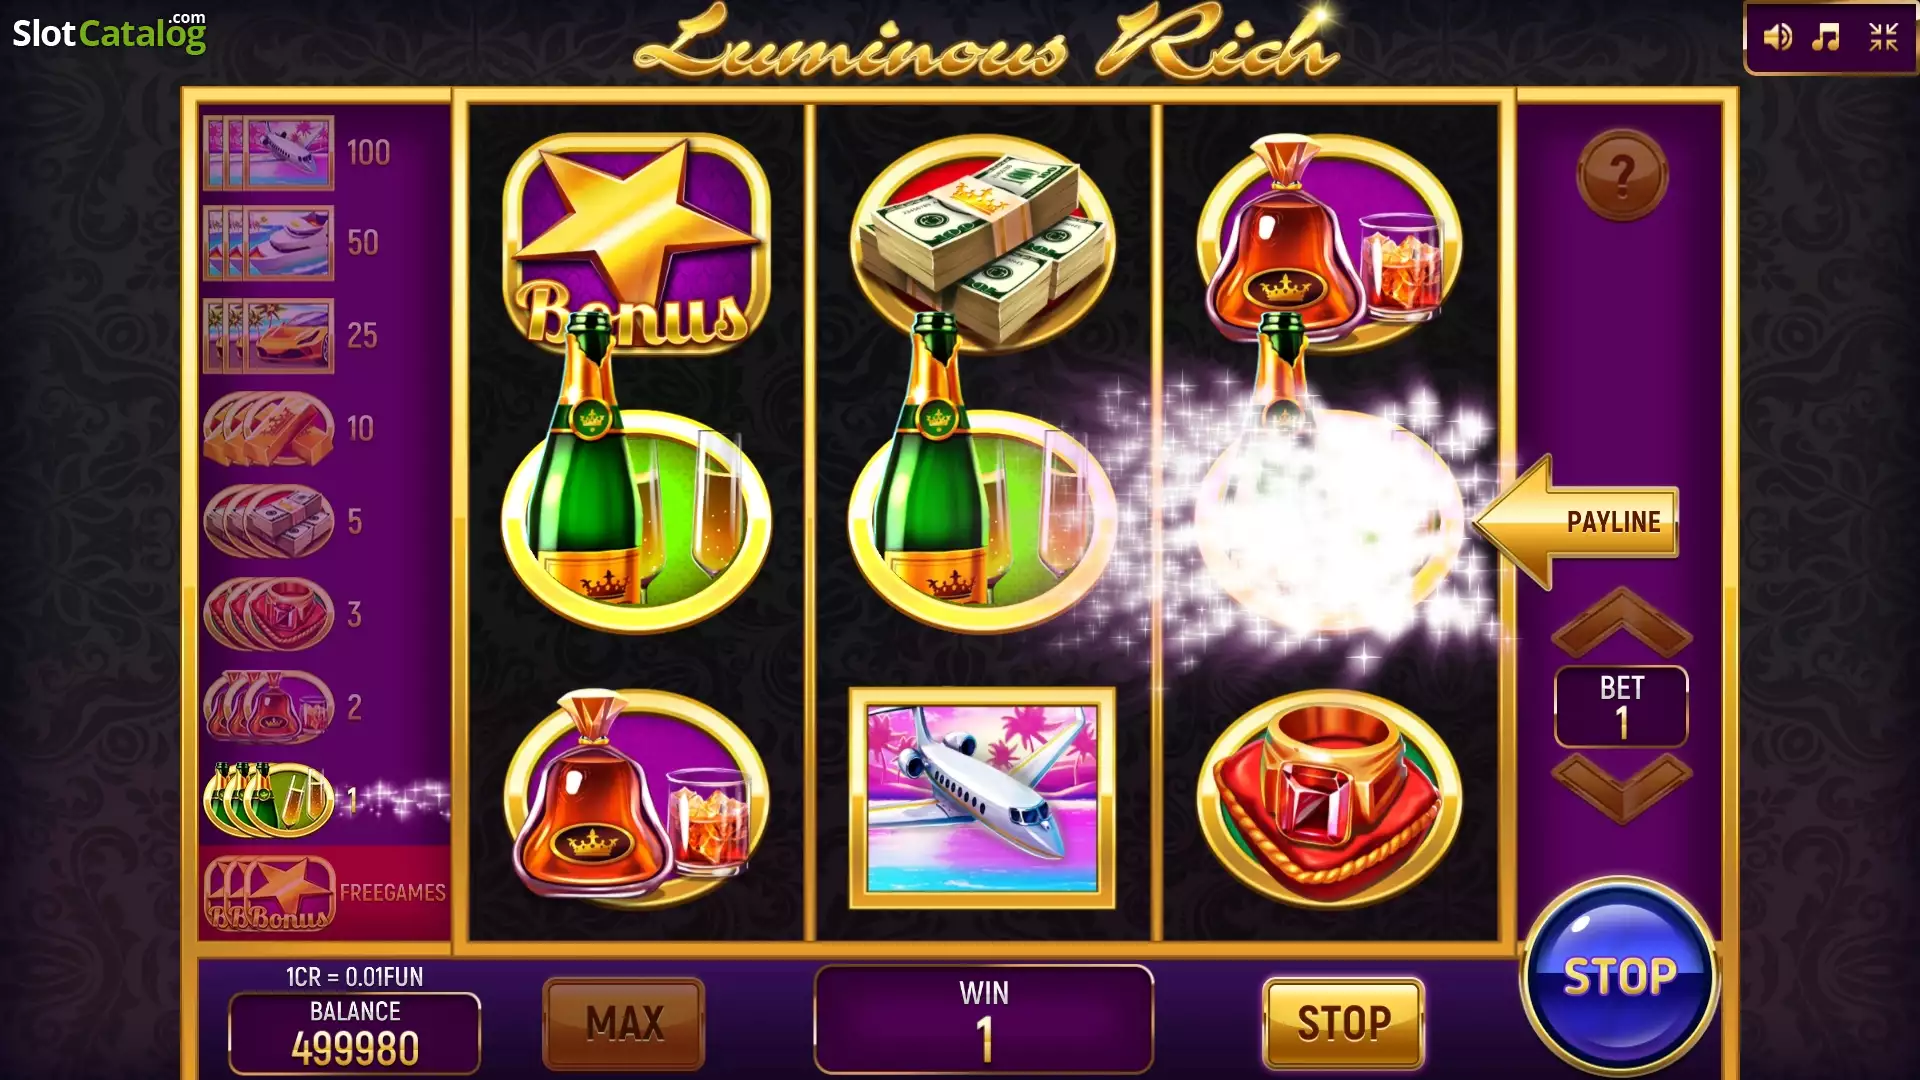The height and width of the screenshot is (1080, 1920).
Task: Open the question mark help button
Action: point(1621,175)
